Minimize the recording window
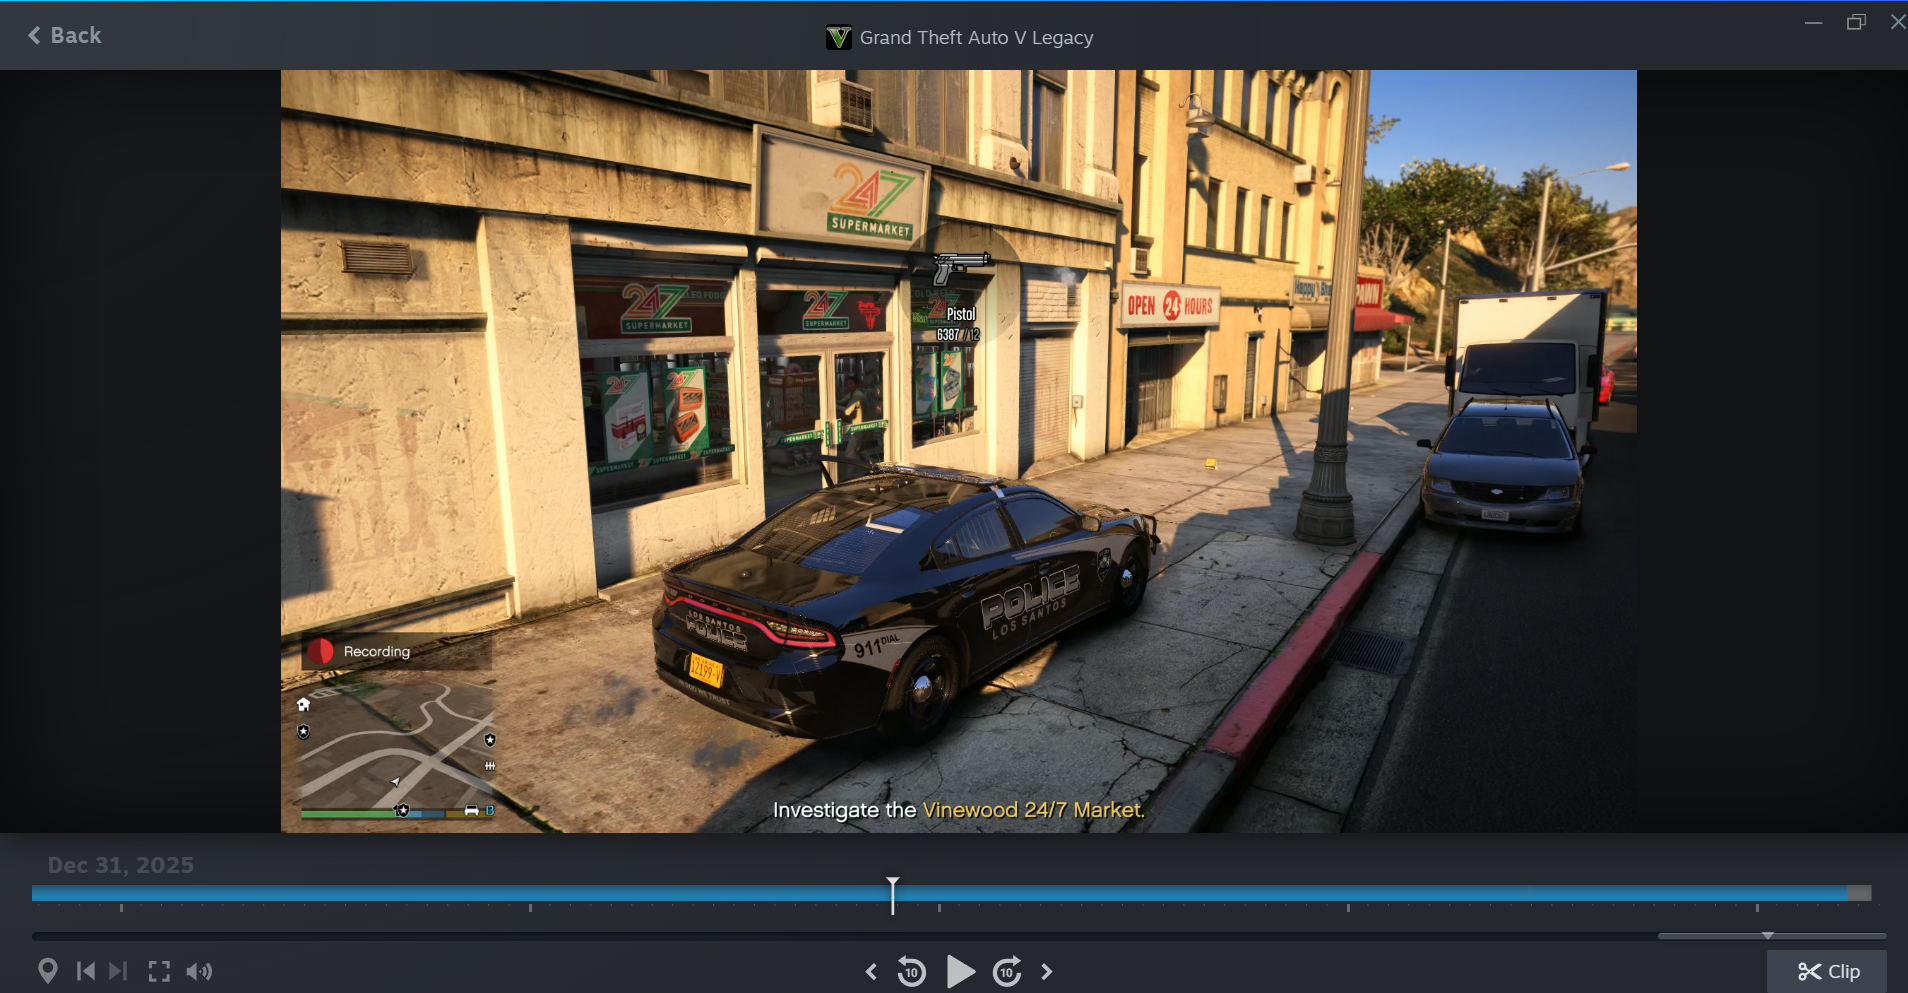Screen dimensions: 1908x993 point(1813,22)
